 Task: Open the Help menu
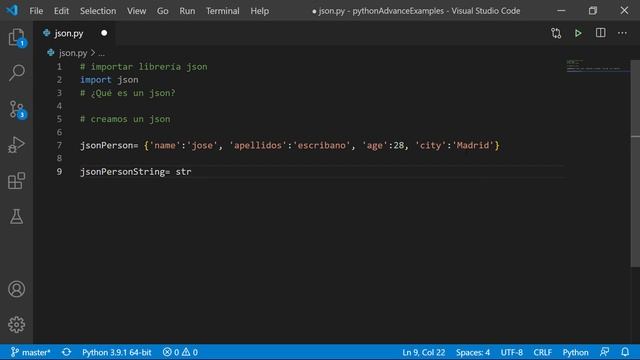click(260, 11)
